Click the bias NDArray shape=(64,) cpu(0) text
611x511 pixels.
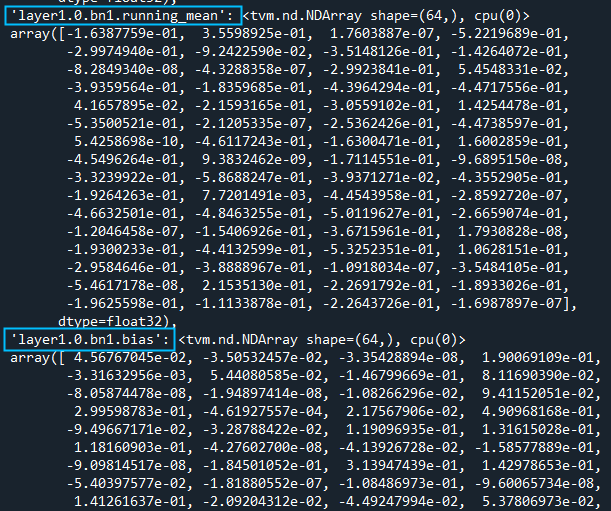(x=322, y=340)
